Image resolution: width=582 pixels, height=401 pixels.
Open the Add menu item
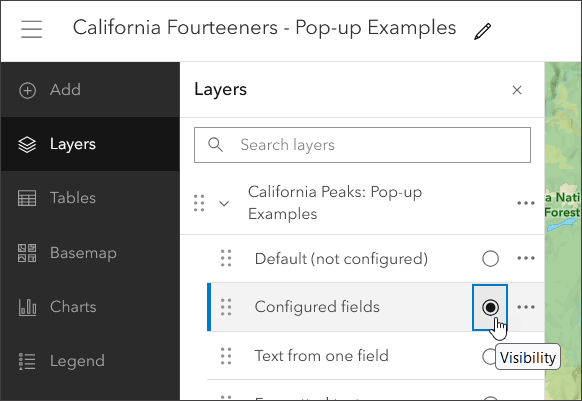point(90,90)
